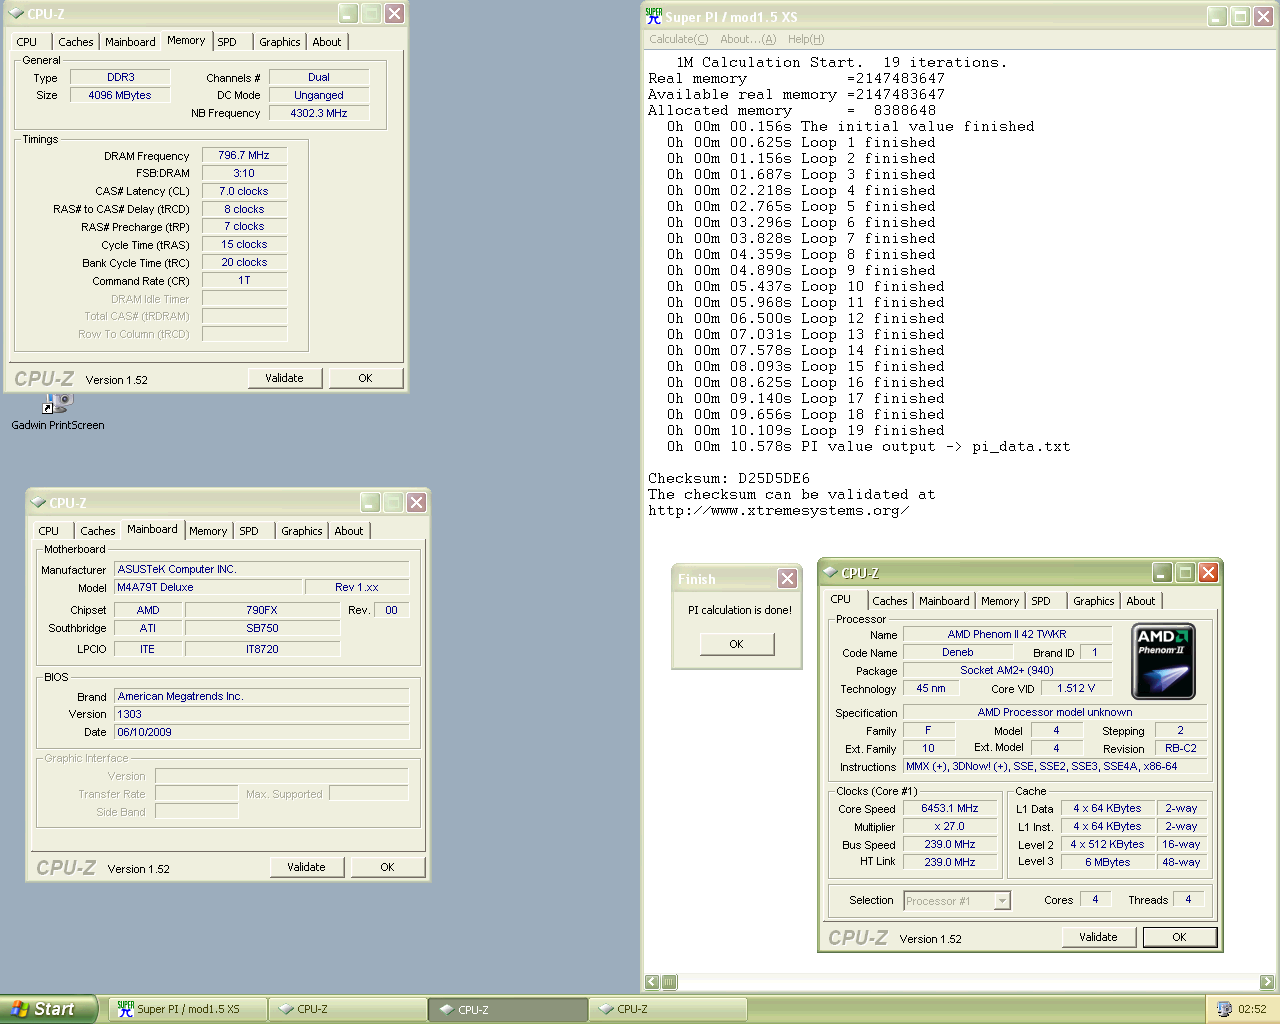1280x1024 pixels.
Task: Open Memory tab in CPU window
Action: (1000, 601)
